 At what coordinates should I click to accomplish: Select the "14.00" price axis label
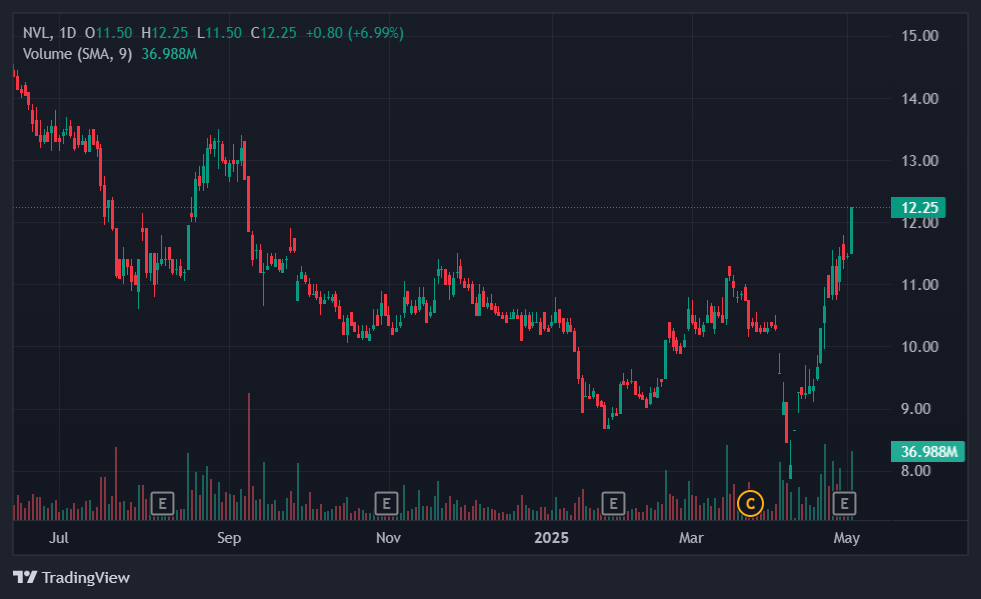click(x=920, y=98)
